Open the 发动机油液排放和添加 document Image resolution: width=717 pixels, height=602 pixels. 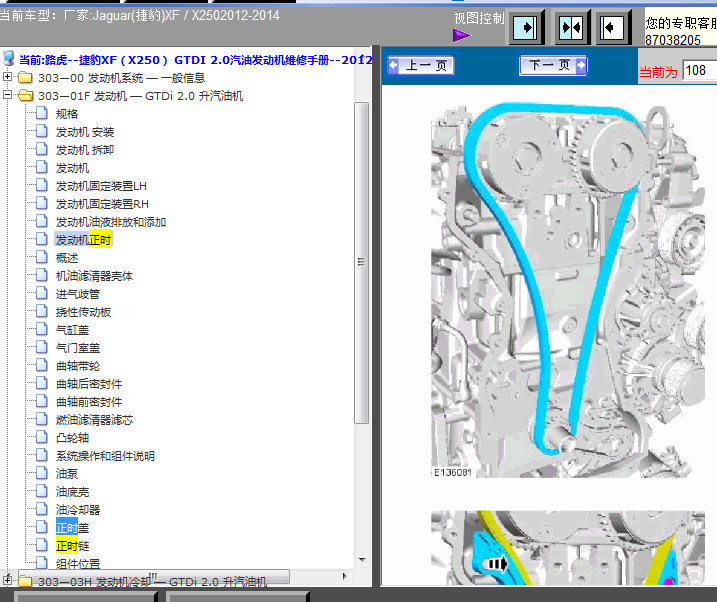click(x=111, y=222)
